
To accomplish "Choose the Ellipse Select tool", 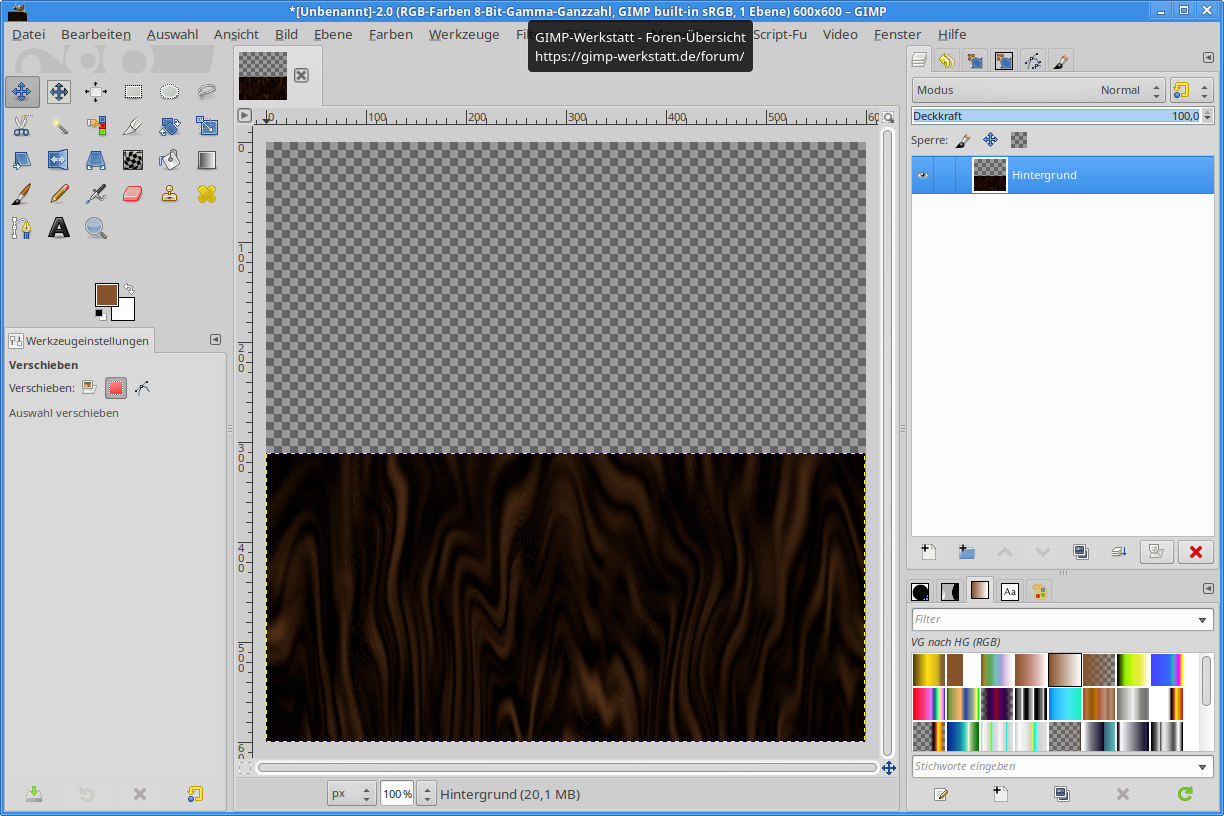I will [x=170, y=92].
